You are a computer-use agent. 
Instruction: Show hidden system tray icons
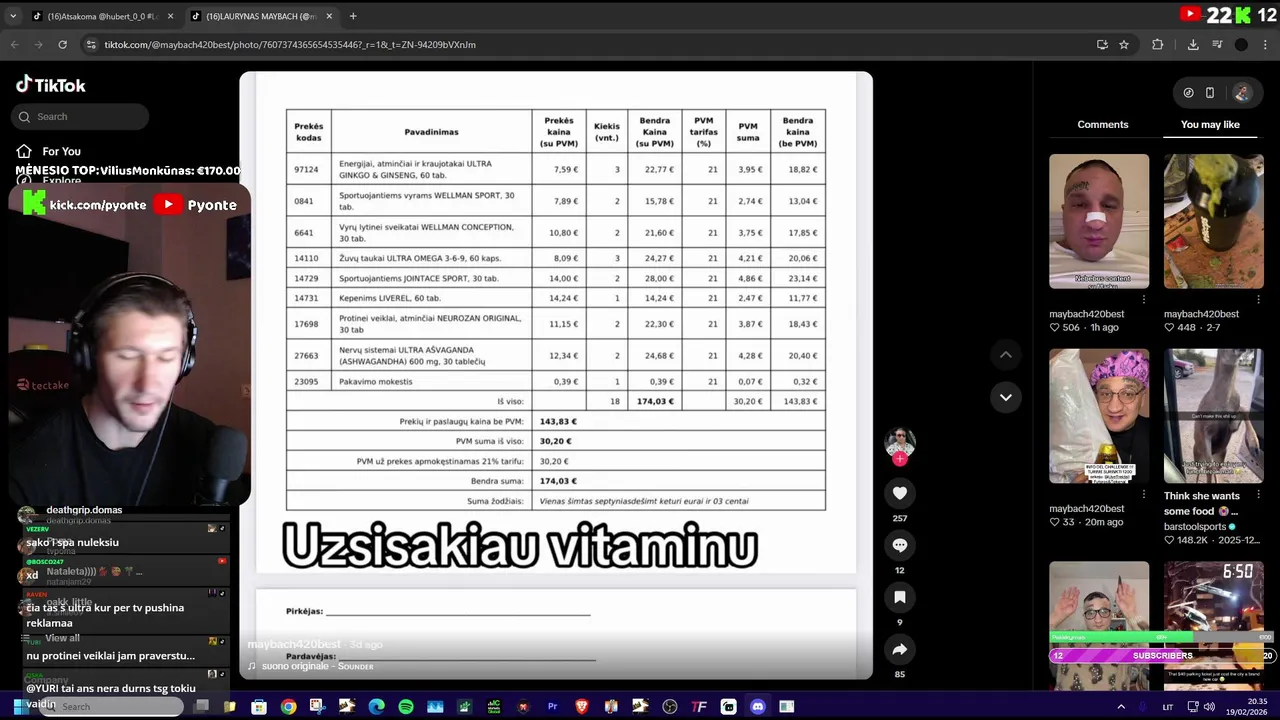click(1120, 707)
